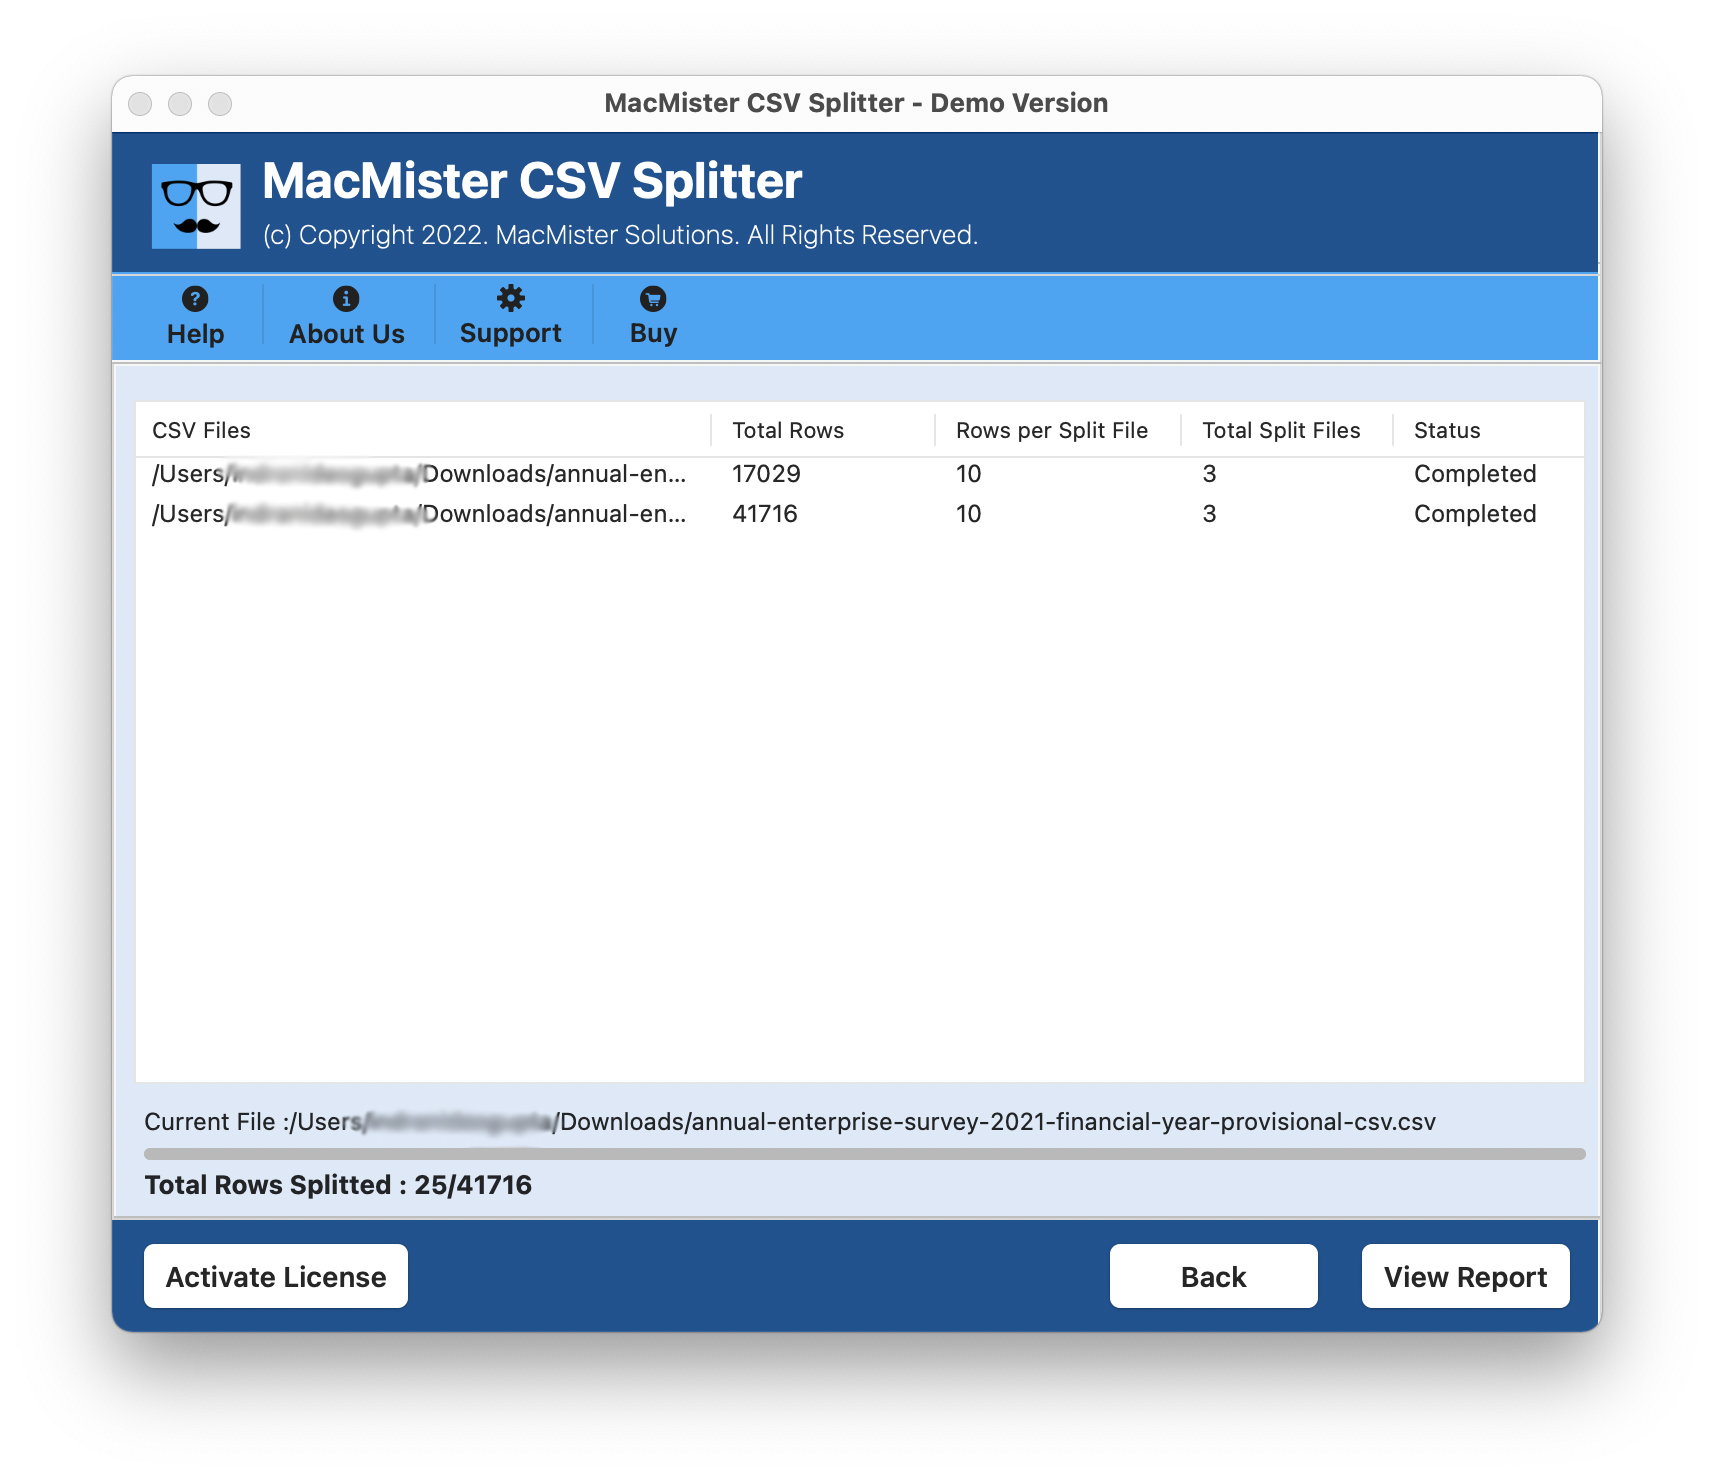Click the window close button
1714x1480 pixels.
point(140,104)
